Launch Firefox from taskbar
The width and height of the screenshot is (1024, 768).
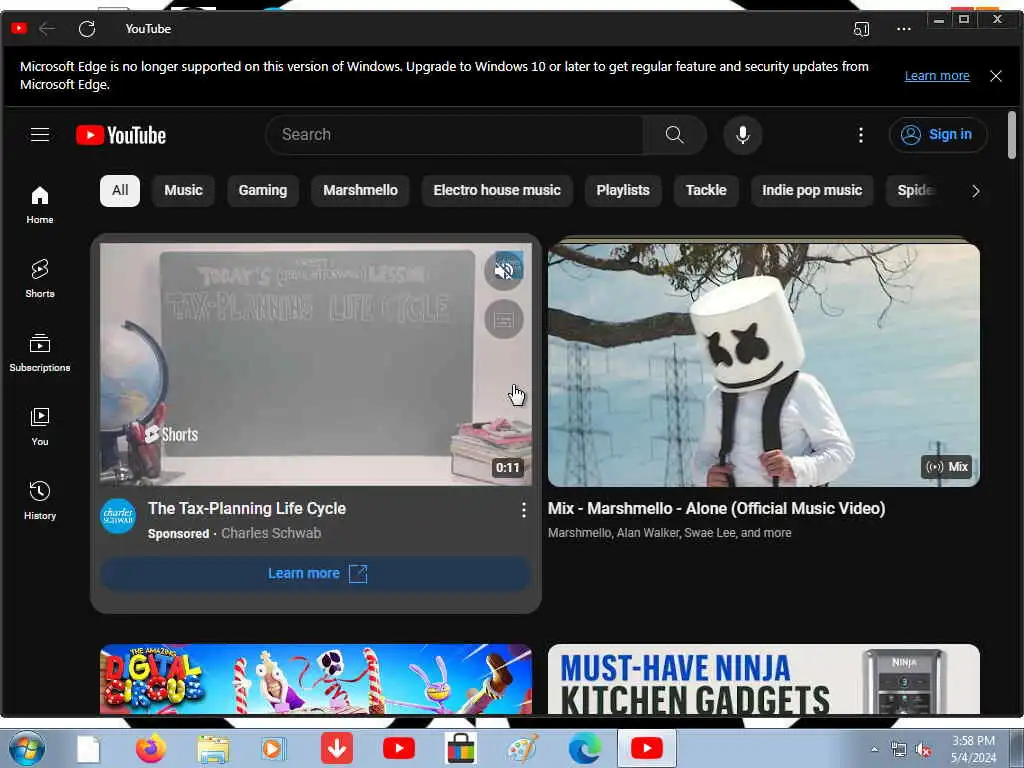pos(151,749)
